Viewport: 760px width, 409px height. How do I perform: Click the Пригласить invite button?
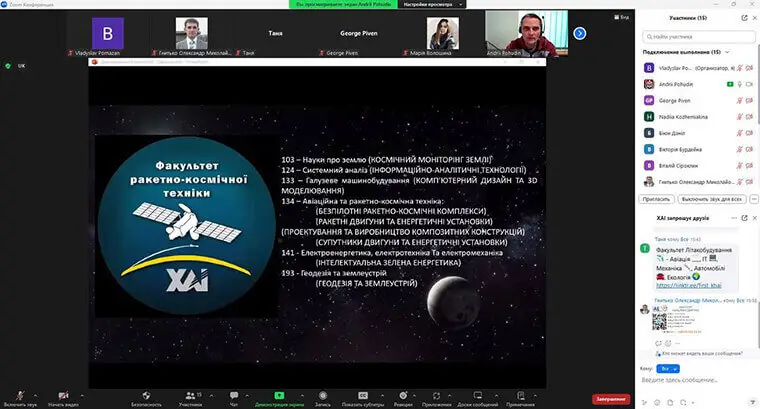[659, 199]
